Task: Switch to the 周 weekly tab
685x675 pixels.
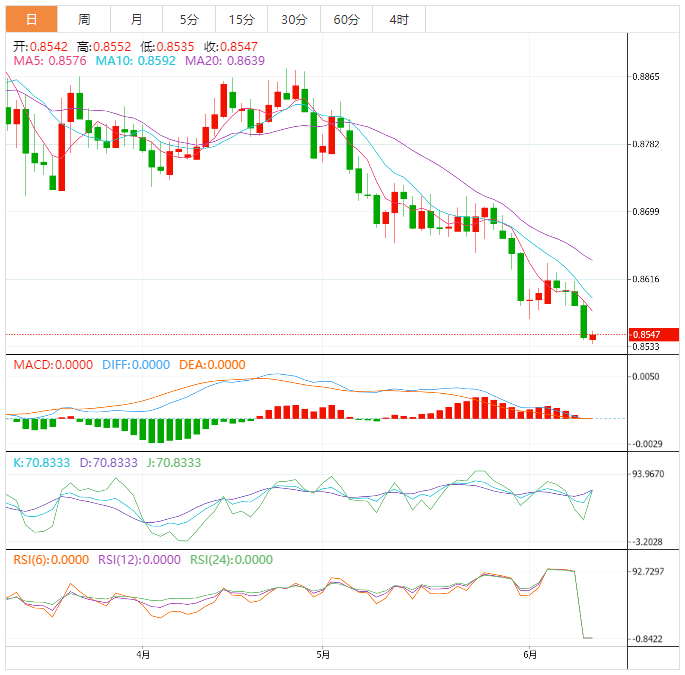Action: (84, 19)
